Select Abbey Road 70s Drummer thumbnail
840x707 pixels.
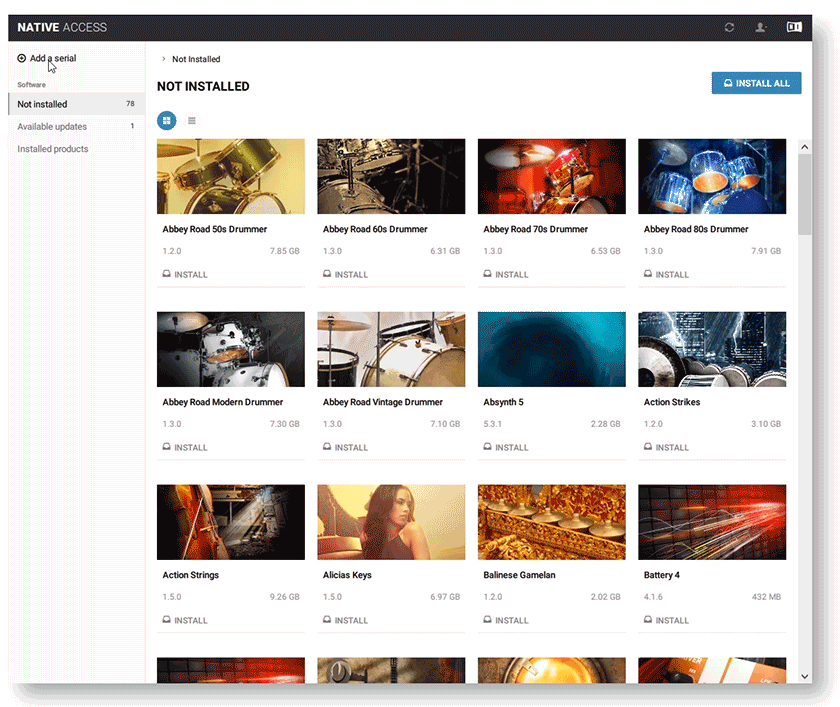click(552, 176)
